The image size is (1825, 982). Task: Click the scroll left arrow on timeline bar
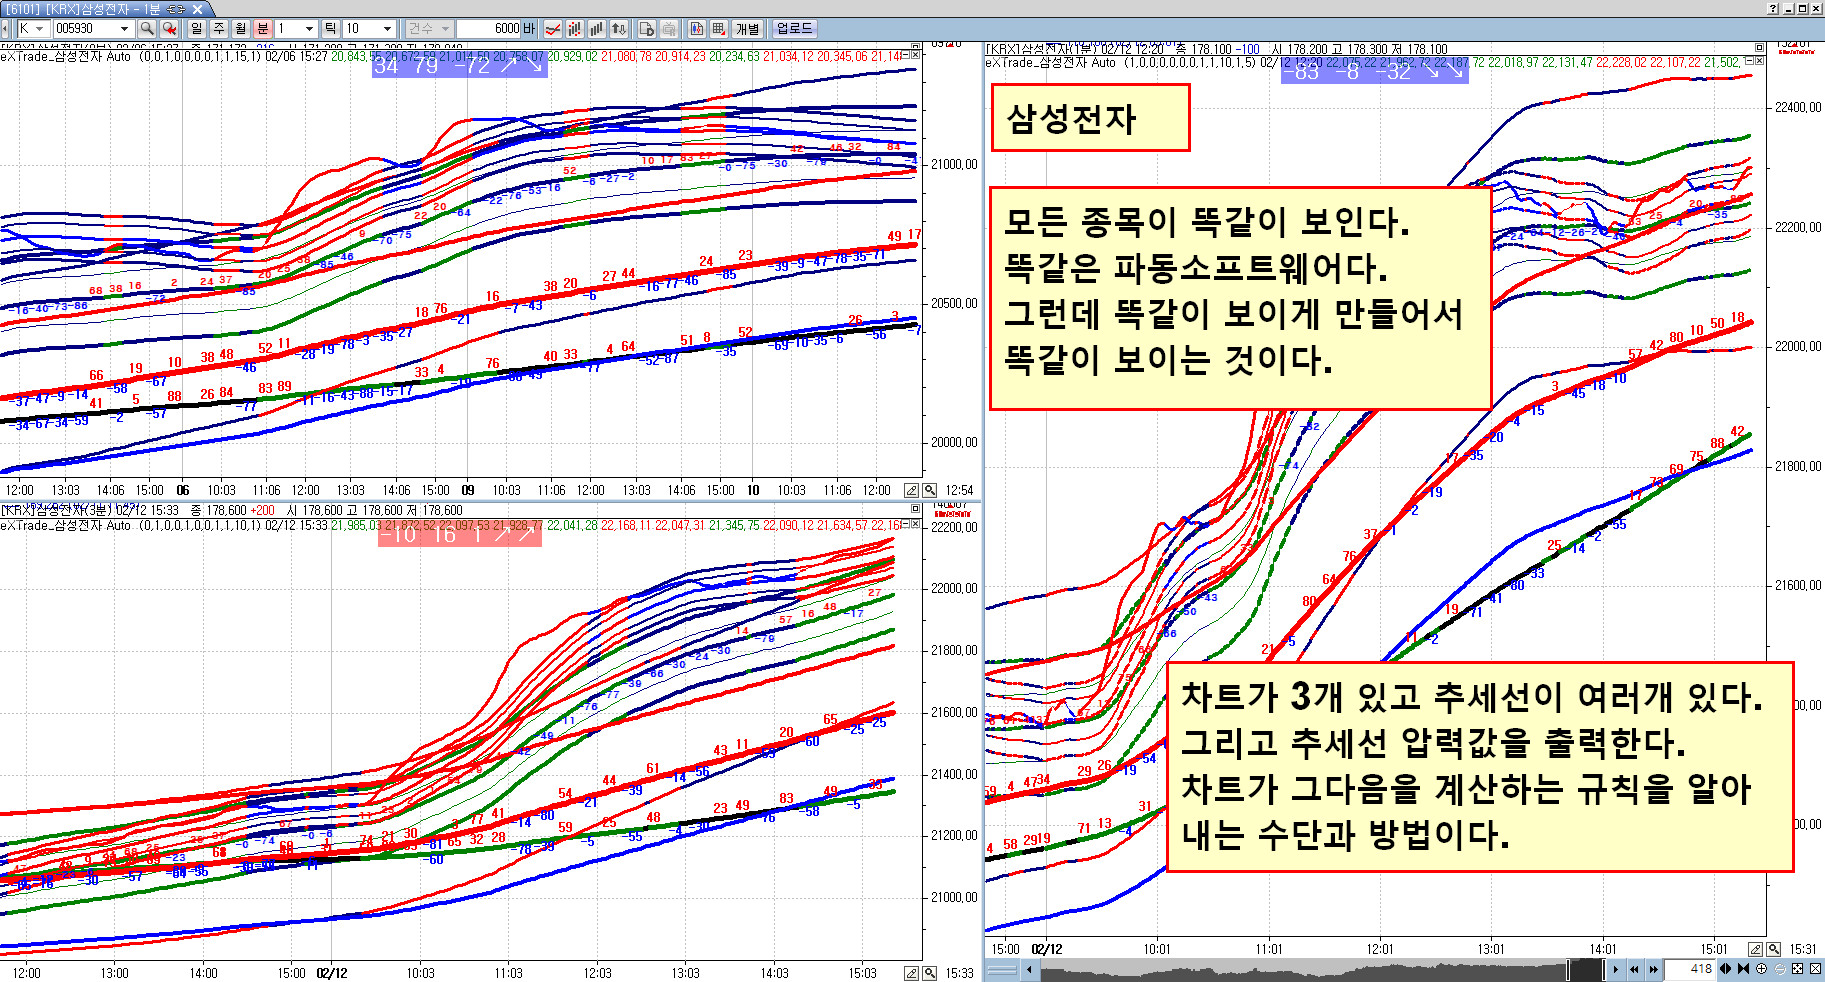[1029, 969]
